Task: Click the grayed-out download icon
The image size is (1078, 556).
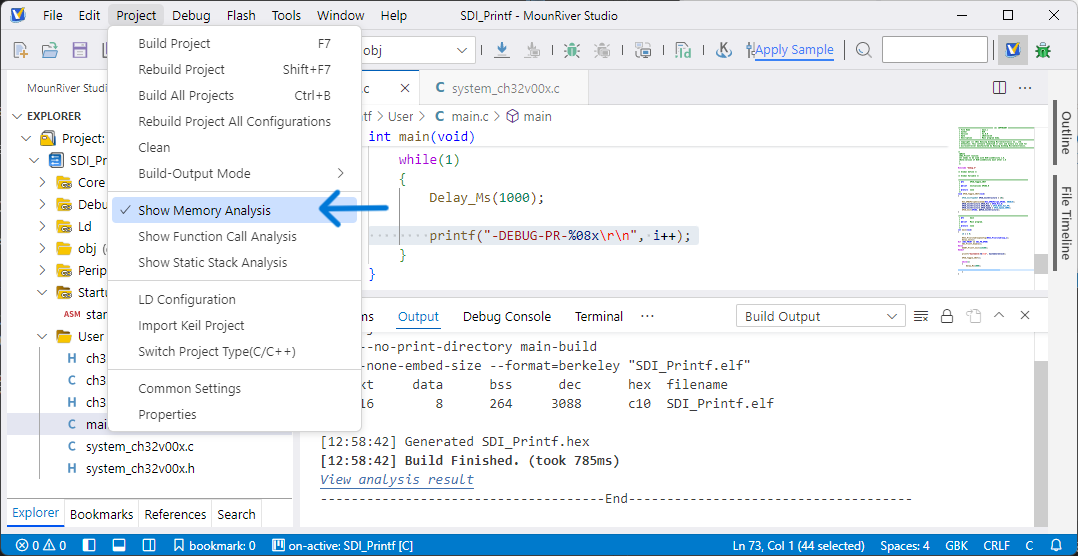Action: (x=533, y=50)
